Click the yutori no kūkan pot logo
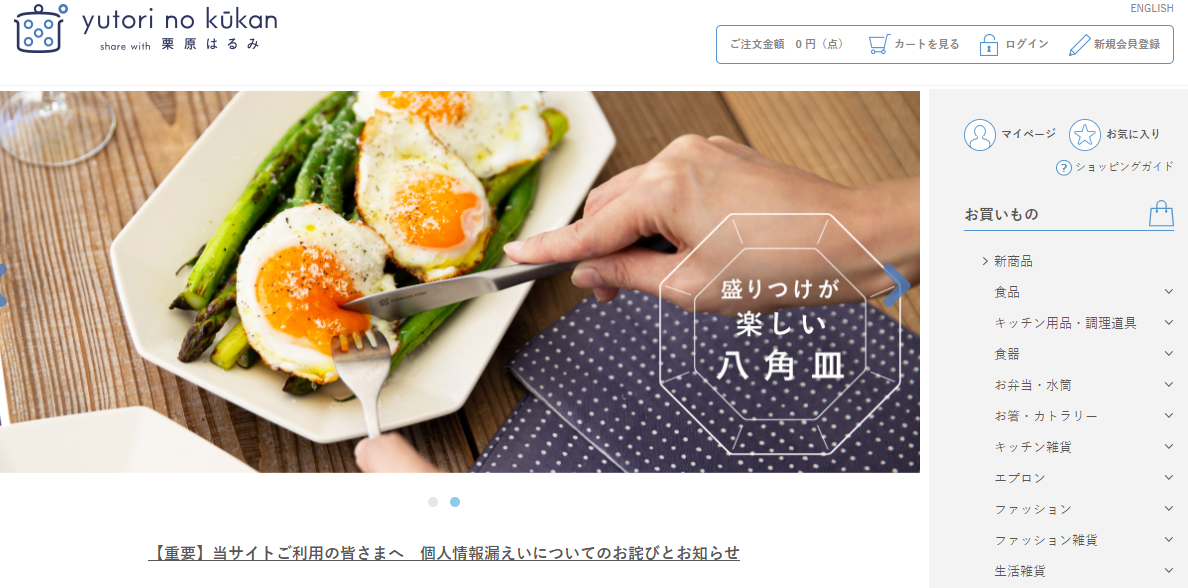Image resolution: width=1188 pixels, height=588 pixels. pyautogui.click(x=41, y=28)
